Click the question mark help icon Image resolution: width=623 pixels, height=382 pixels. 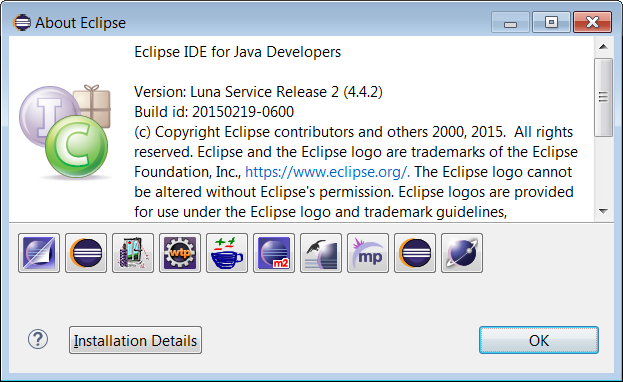[x=38, y=339]
